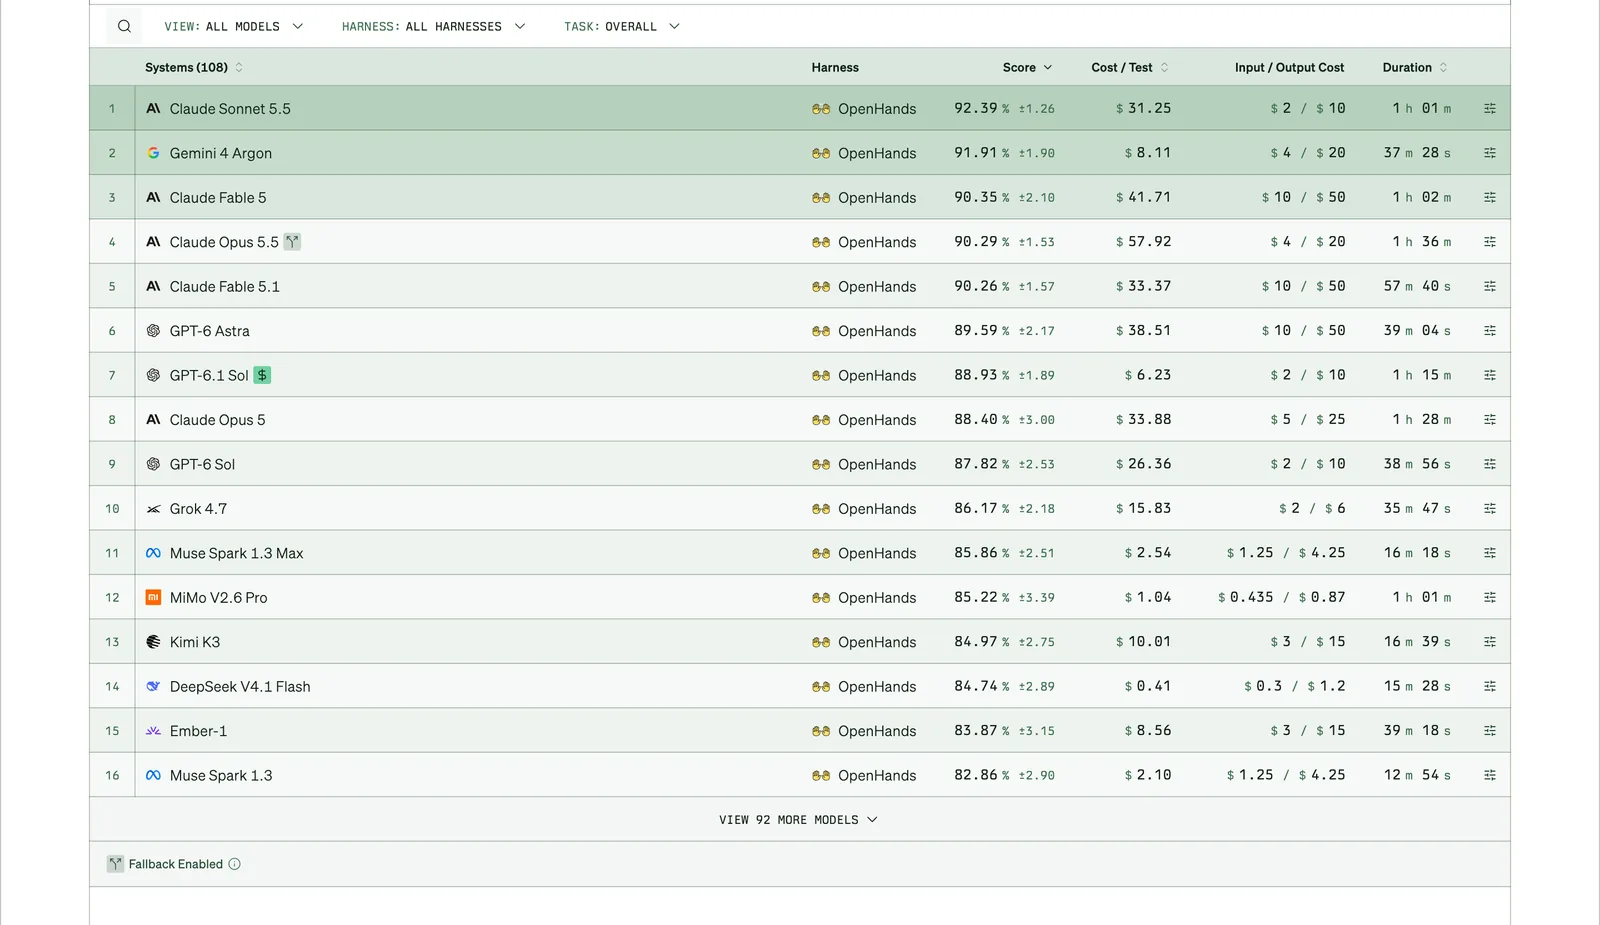The width and height of the screenshot is (1600, 925).
Task: Open details icon for Claude Fable 5.1 row
Action: pos(1490,287)
